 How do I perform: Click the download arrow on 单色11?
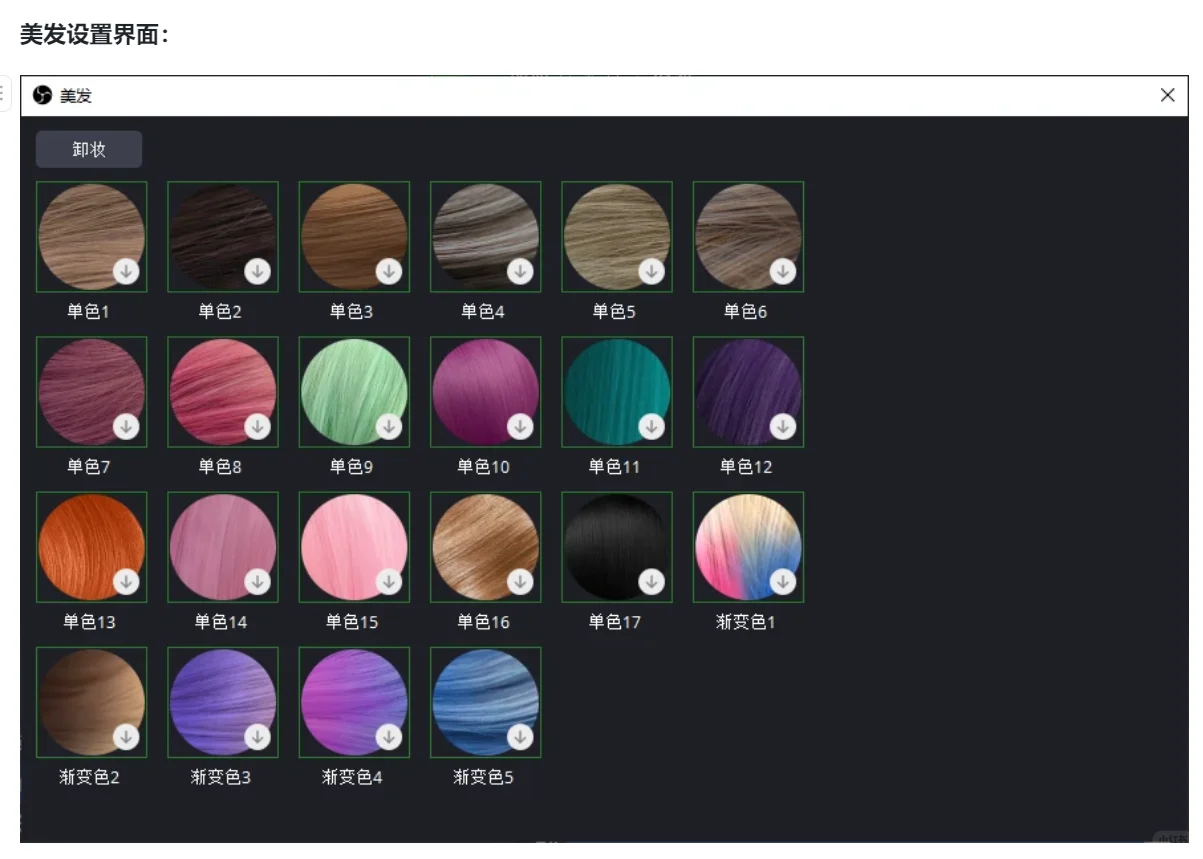pyautogui.click(x=652, y=426)
